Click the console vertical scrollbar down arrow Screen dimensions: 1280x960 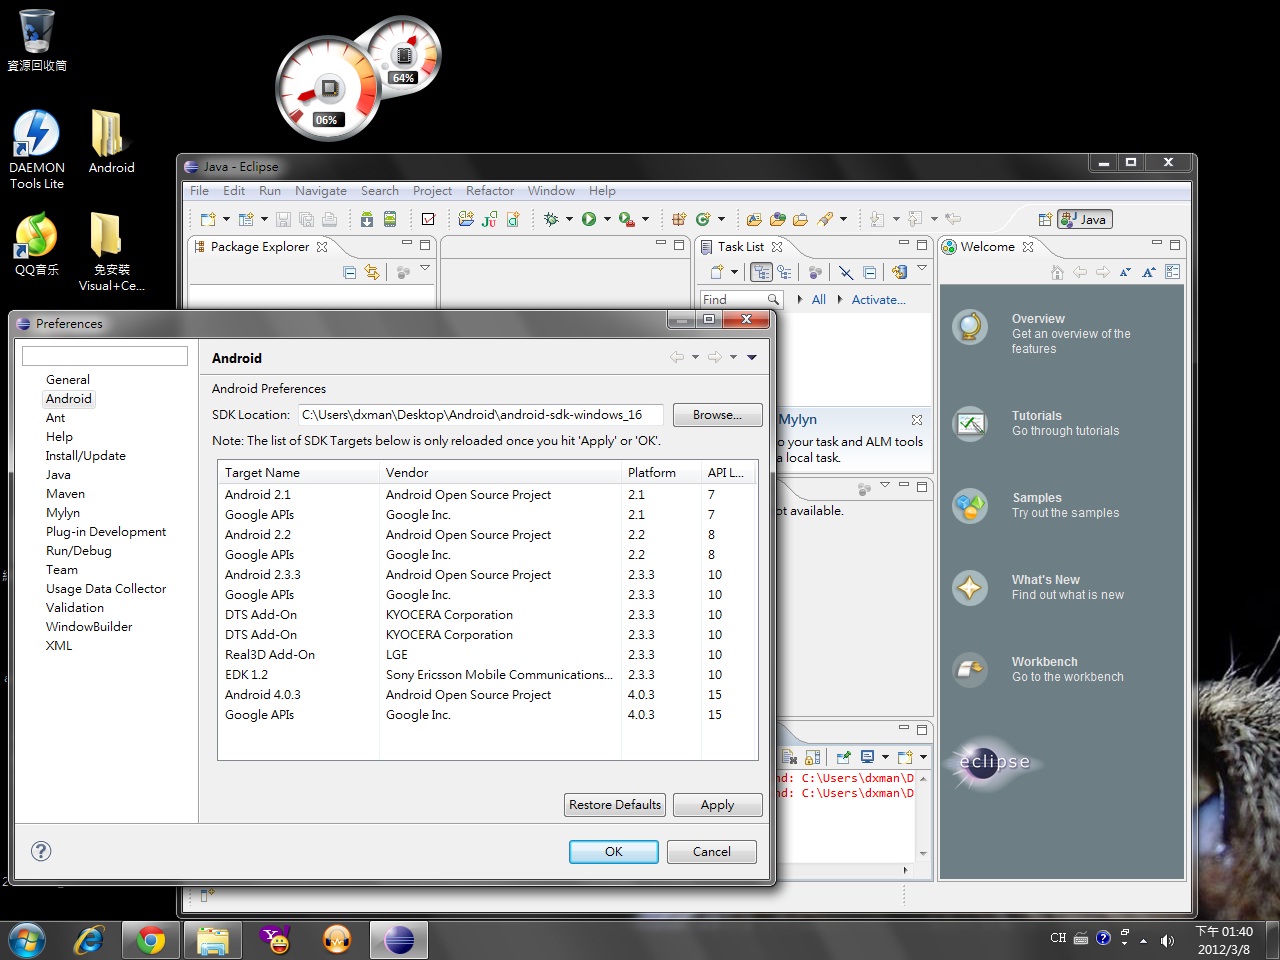click(x=923, y=853)
